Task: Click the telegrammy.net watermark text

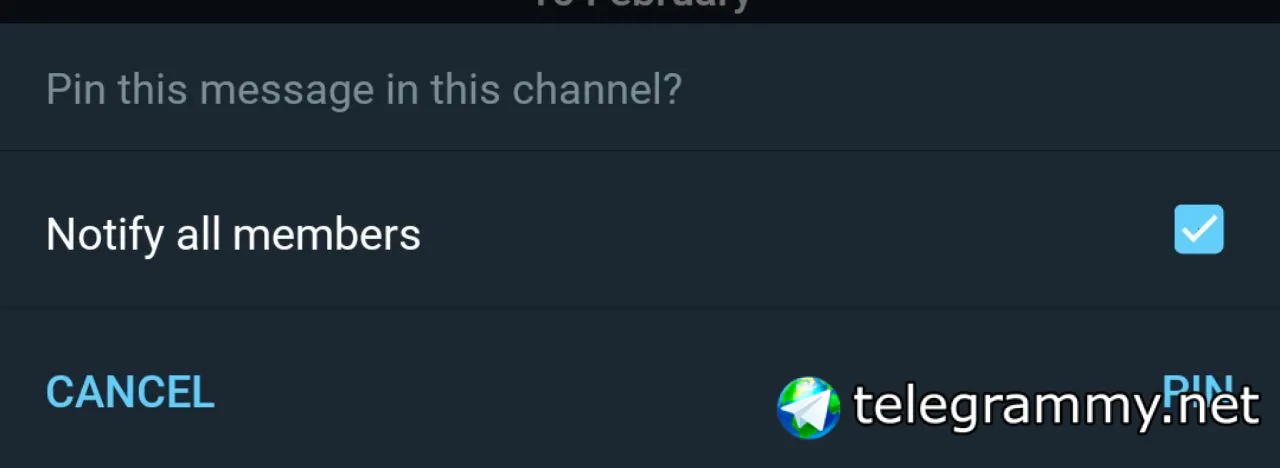Action: pyautogui.click(x=1055, y=407)
